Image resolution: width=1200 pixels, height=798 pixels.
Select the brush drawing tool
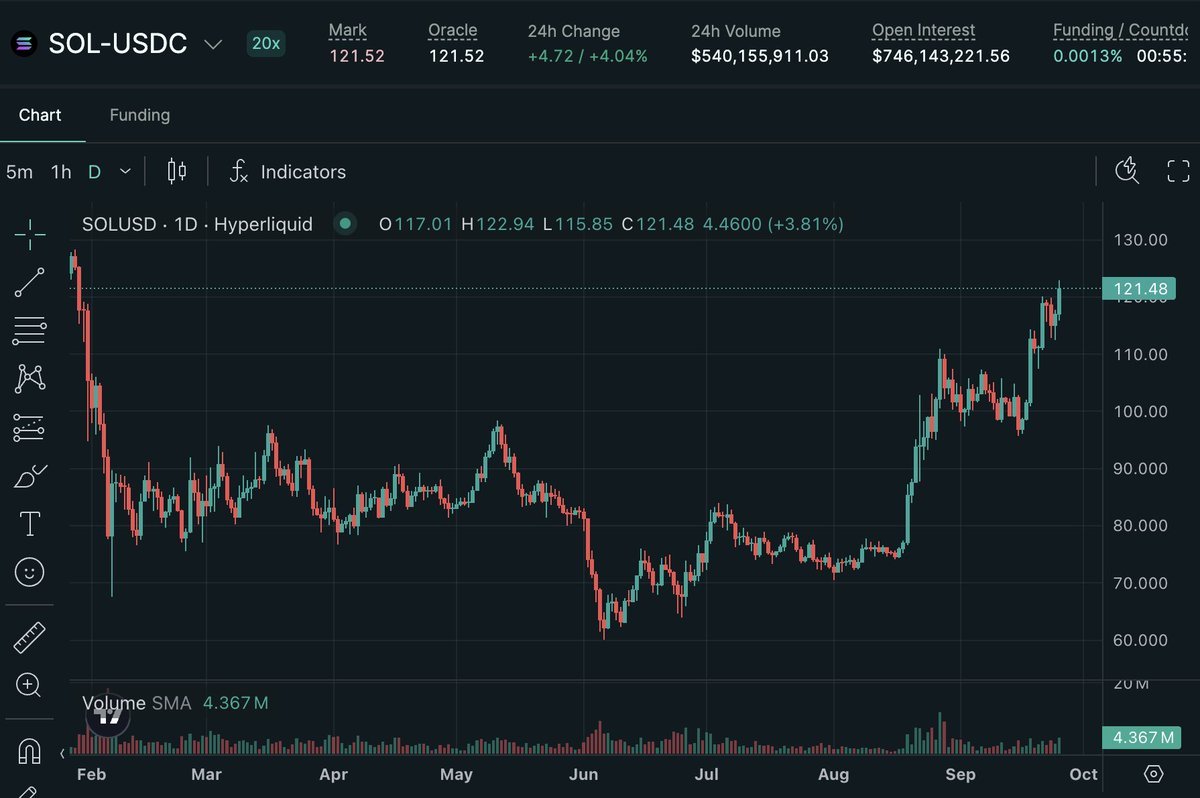pos(30,476)
